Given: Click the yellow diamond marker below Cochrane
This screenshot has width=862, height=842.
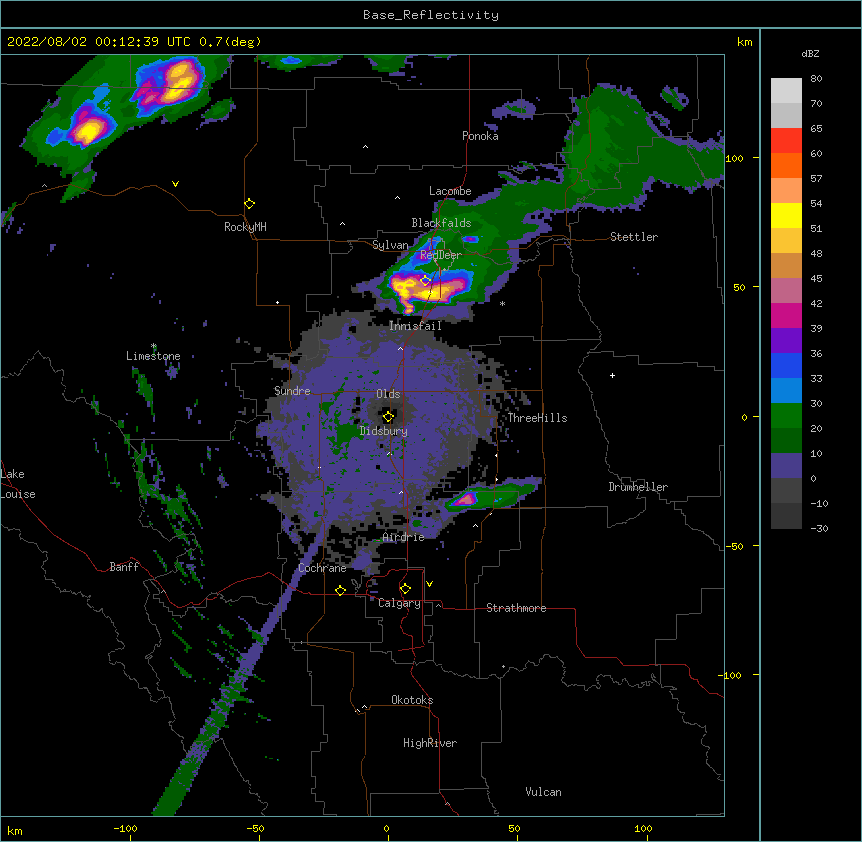Looking at the screenshot, I should [x=340, y=590].
